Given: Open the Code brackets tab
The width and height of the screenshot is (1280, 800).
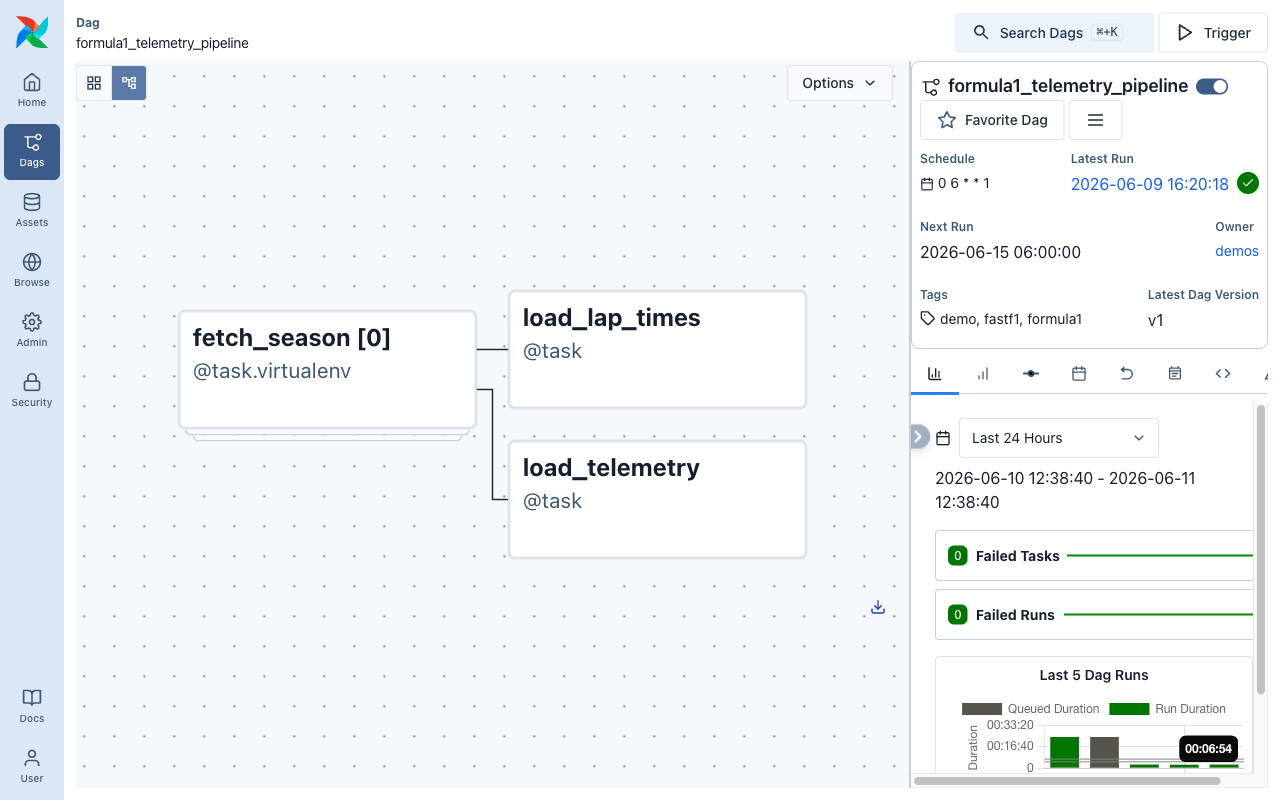Looking at the screenshot, I should (x=1223, y=373).
